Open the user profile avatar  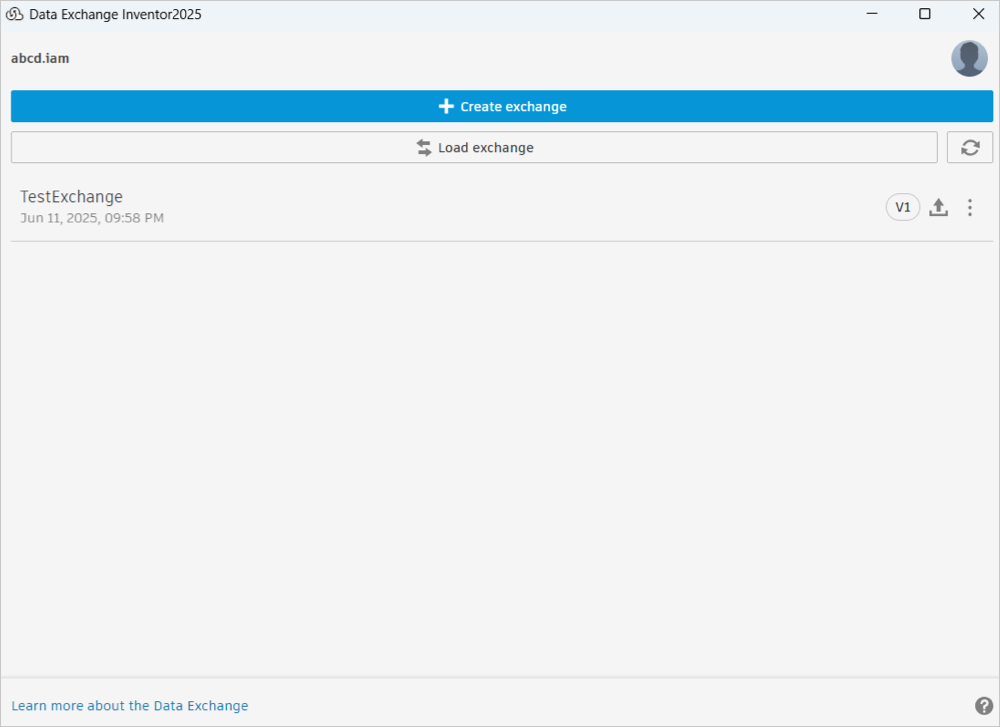pos(969,59)
